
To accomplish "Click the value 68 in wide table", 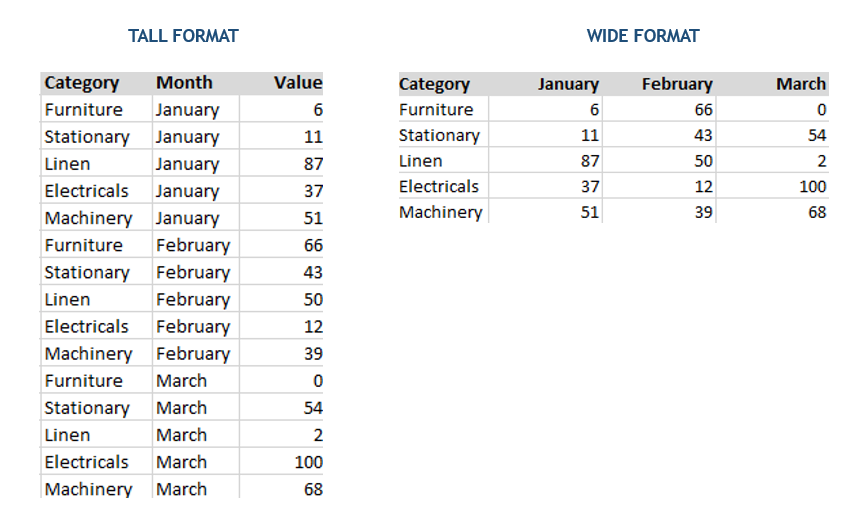I will coord(817,212).
